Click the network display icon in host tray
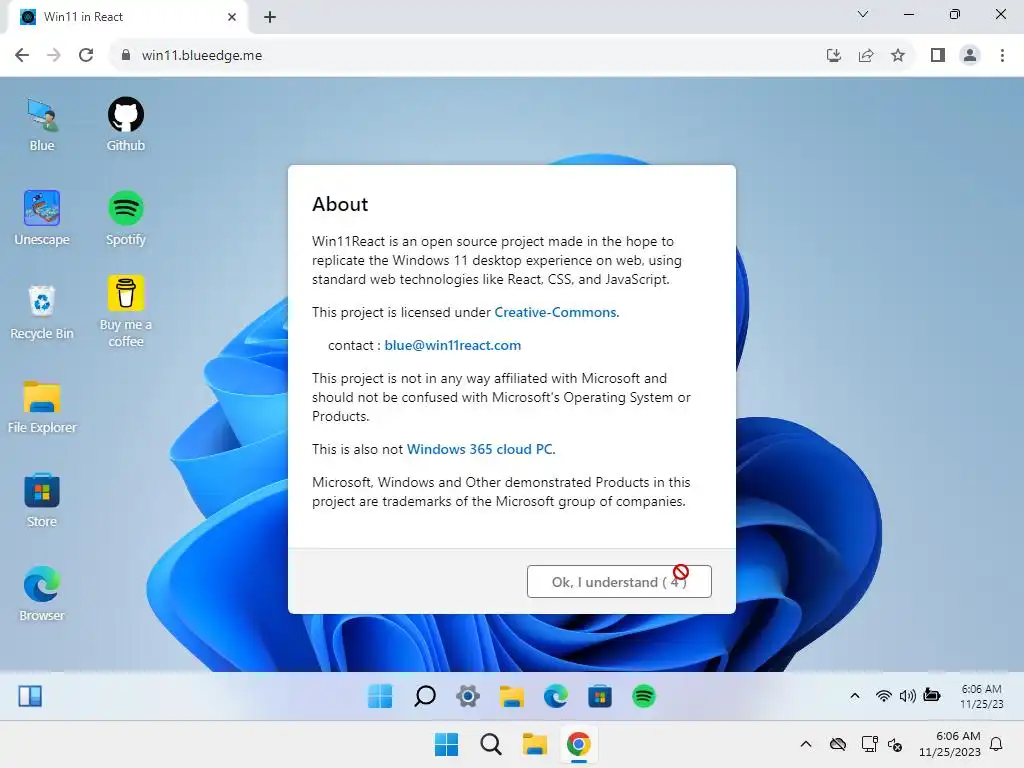Image resolution: width=1024 pixels, height=768 pixels. [x=869, y=744]
